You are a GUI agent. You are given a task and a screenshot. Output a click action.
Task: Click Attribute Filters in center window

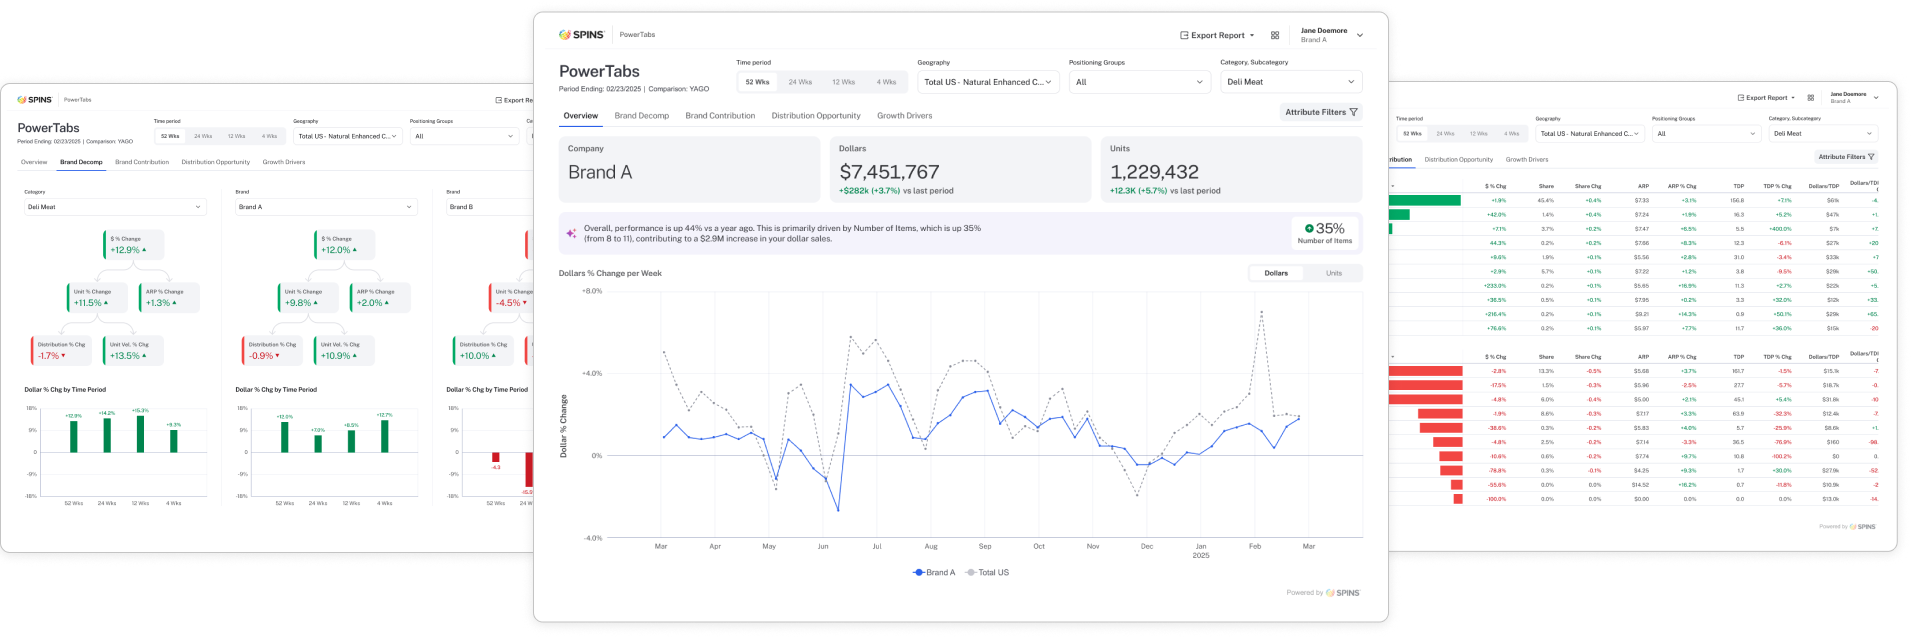1321,112
